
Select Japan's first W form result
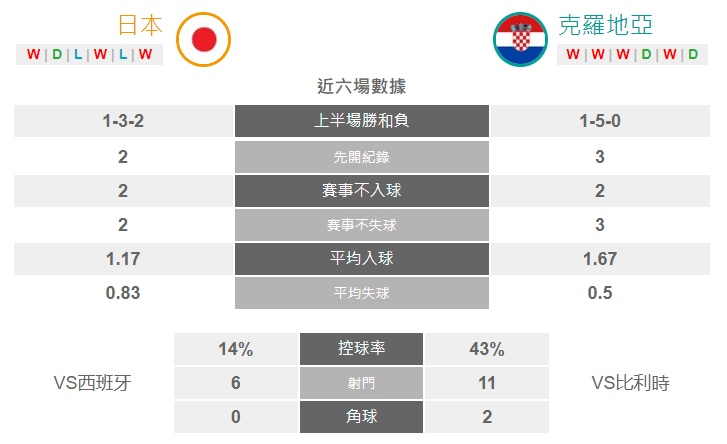[x=33, y=54]
